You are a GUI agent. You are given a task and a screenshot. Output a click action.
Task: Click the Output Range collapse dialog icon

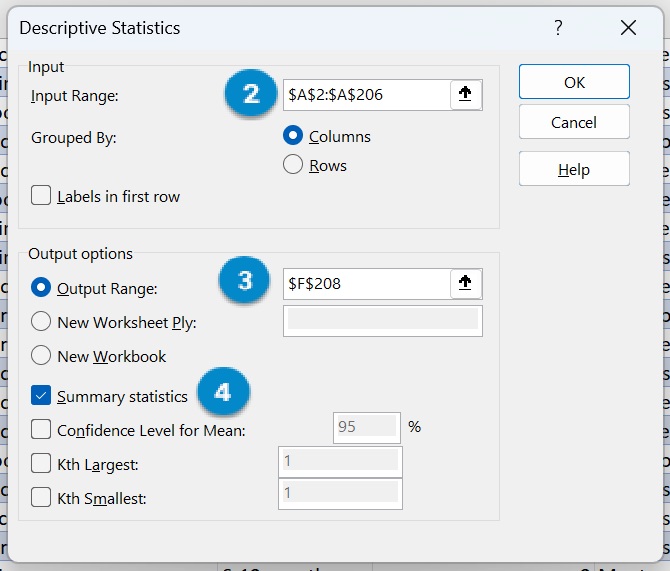click(466, 284)
